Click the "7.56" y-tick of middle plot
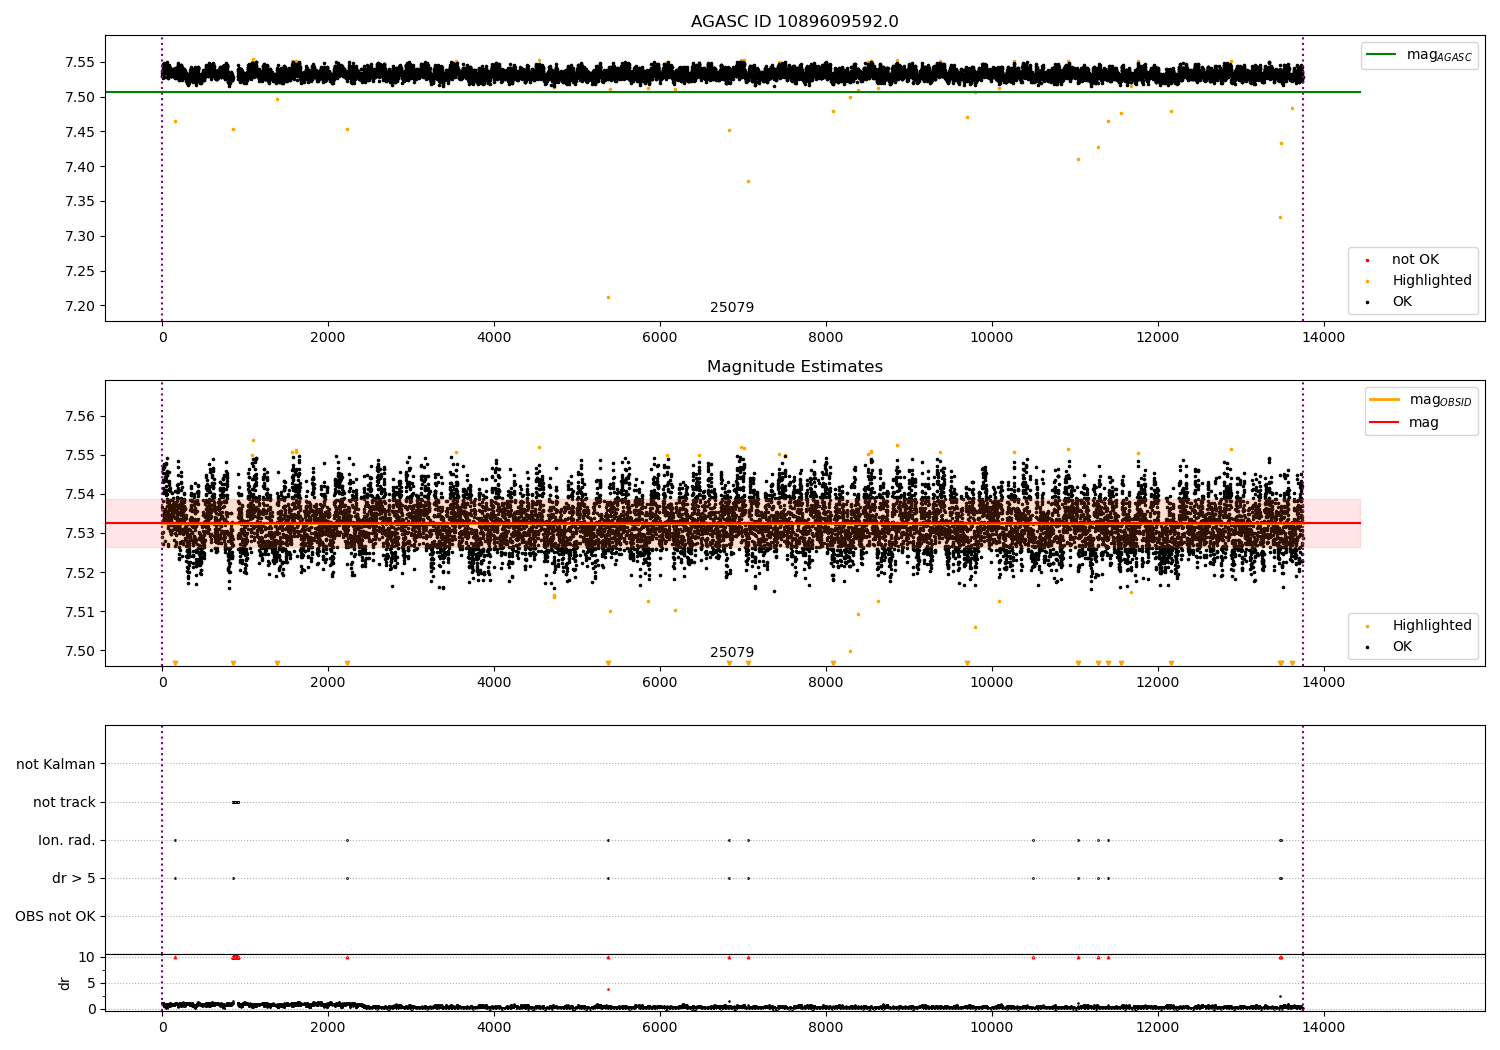1500x1050 pixels. 79,416
